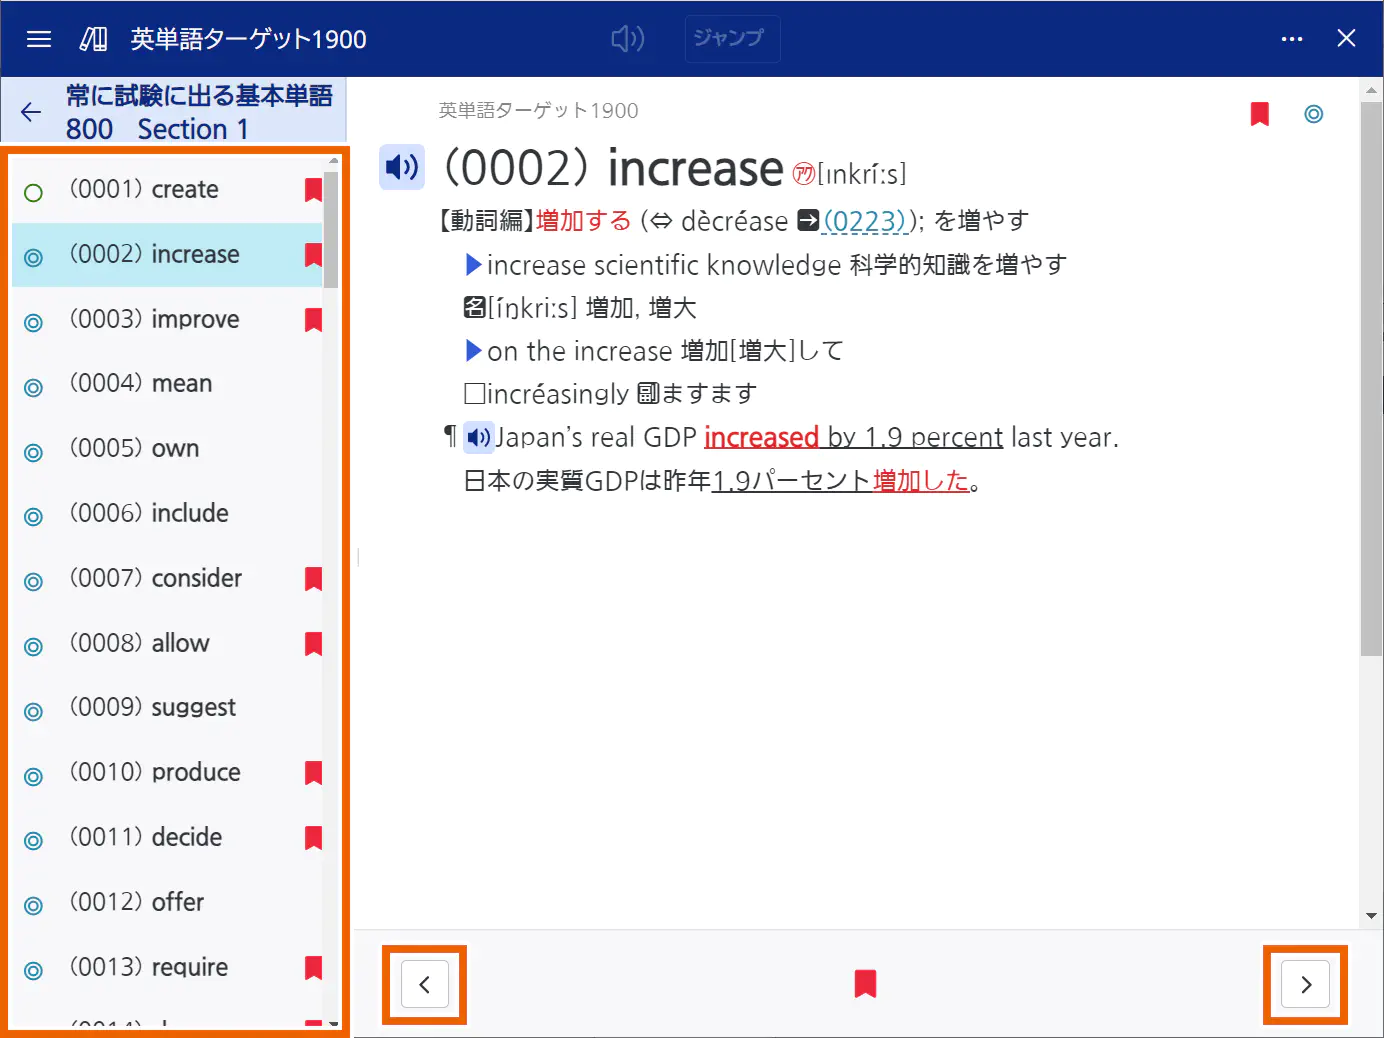Select the word (0005) own
Screen dimensions: 1384x1038
pyautogui.click(x=134, y=449)
